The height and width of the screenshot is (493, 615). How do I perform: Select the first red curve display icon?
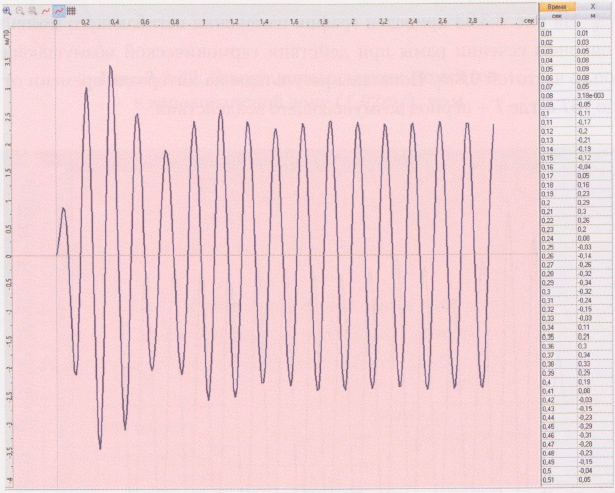coord(46,11)
